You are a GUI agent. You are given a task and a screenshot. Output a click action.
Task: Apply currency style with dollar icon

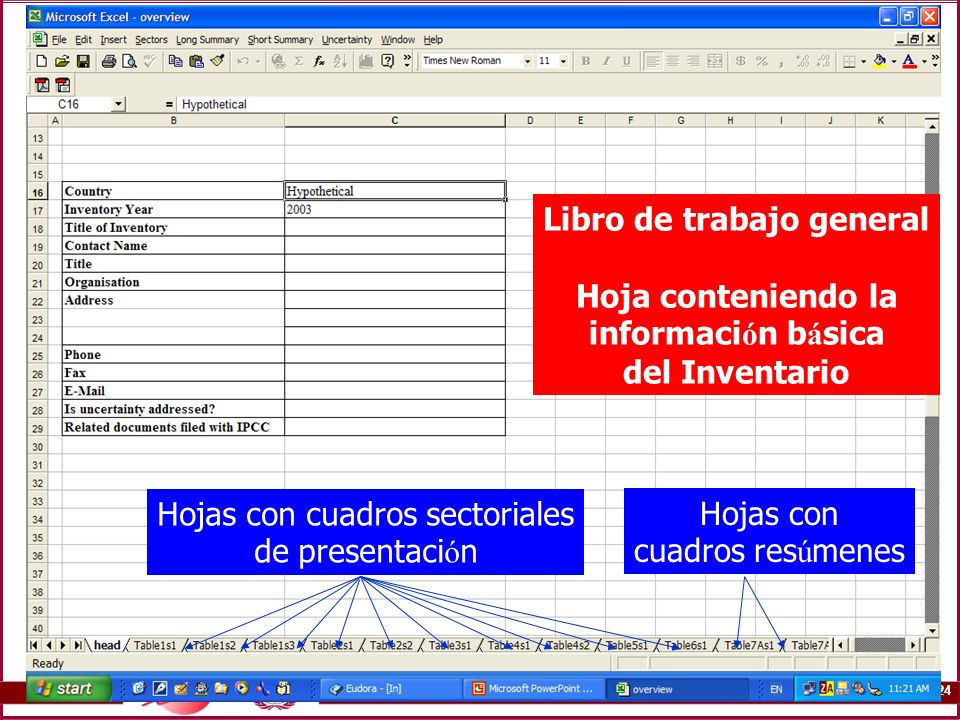click(x=741, y=61)
